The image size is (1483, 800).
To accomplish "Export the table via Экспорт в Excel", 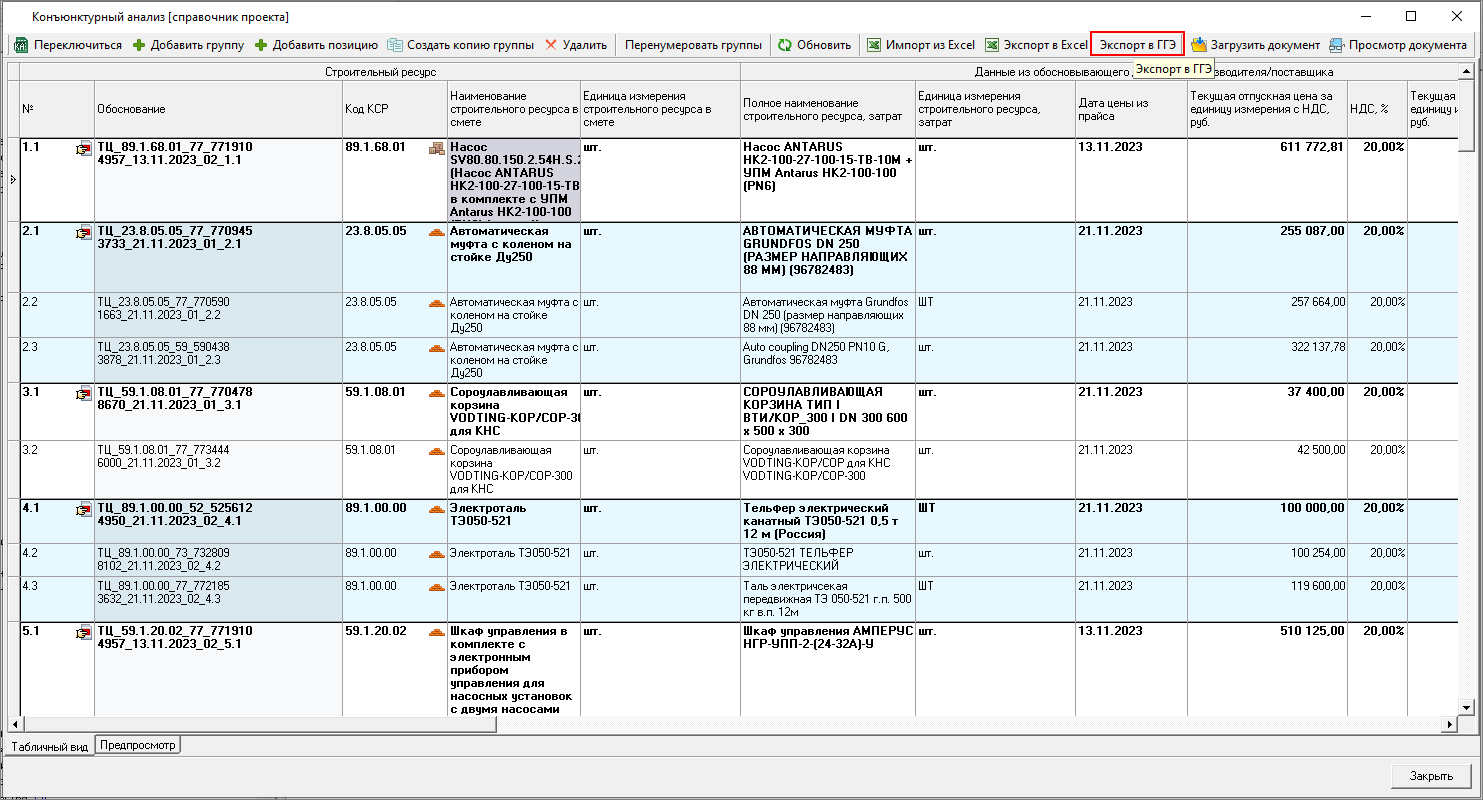I will coord(1036,45).
